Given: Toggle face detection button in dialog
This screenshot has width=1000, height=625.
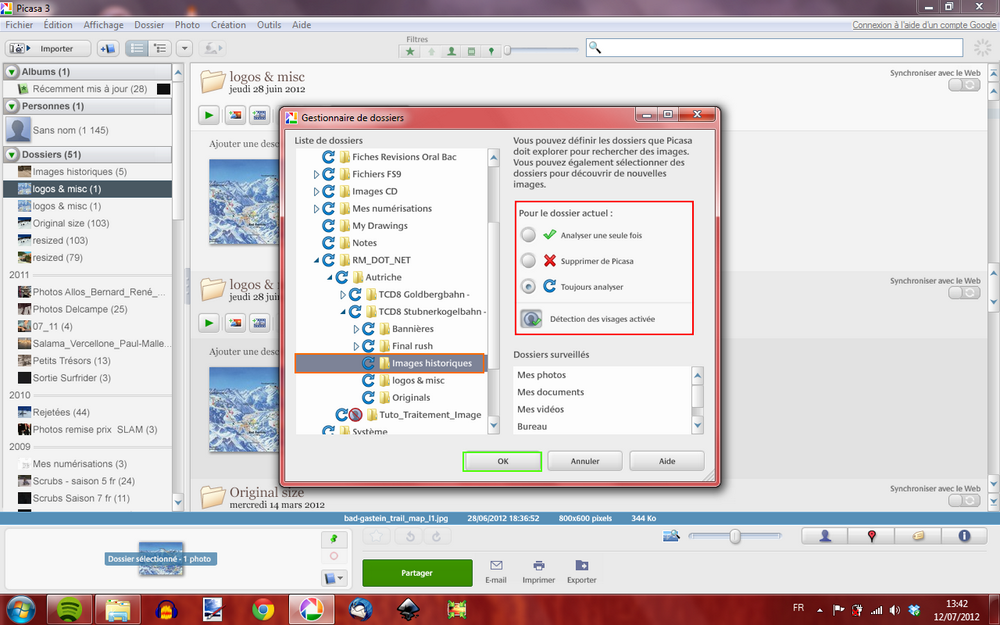Looking at the screenshot, I should [531, 318].
